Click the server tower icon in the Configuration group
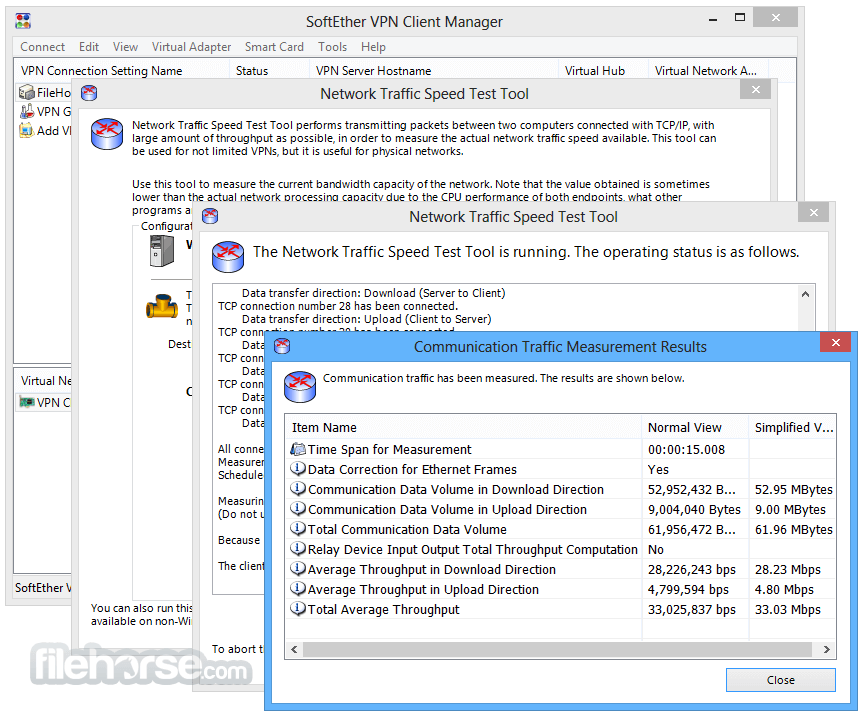 click(162, 252)
